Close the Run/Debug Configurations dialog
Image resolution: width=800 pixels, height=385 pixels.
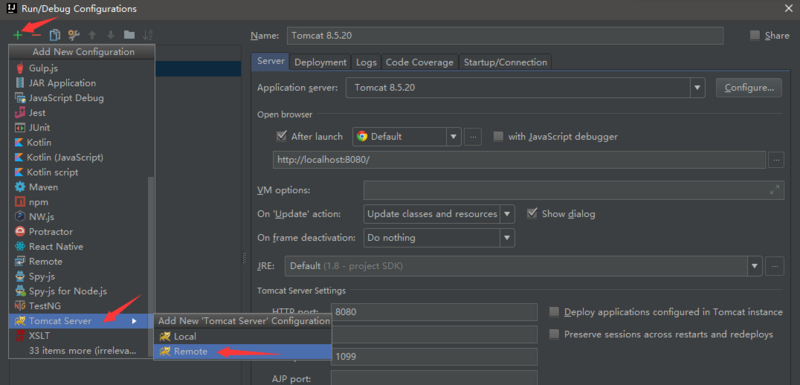pos(788,9)
